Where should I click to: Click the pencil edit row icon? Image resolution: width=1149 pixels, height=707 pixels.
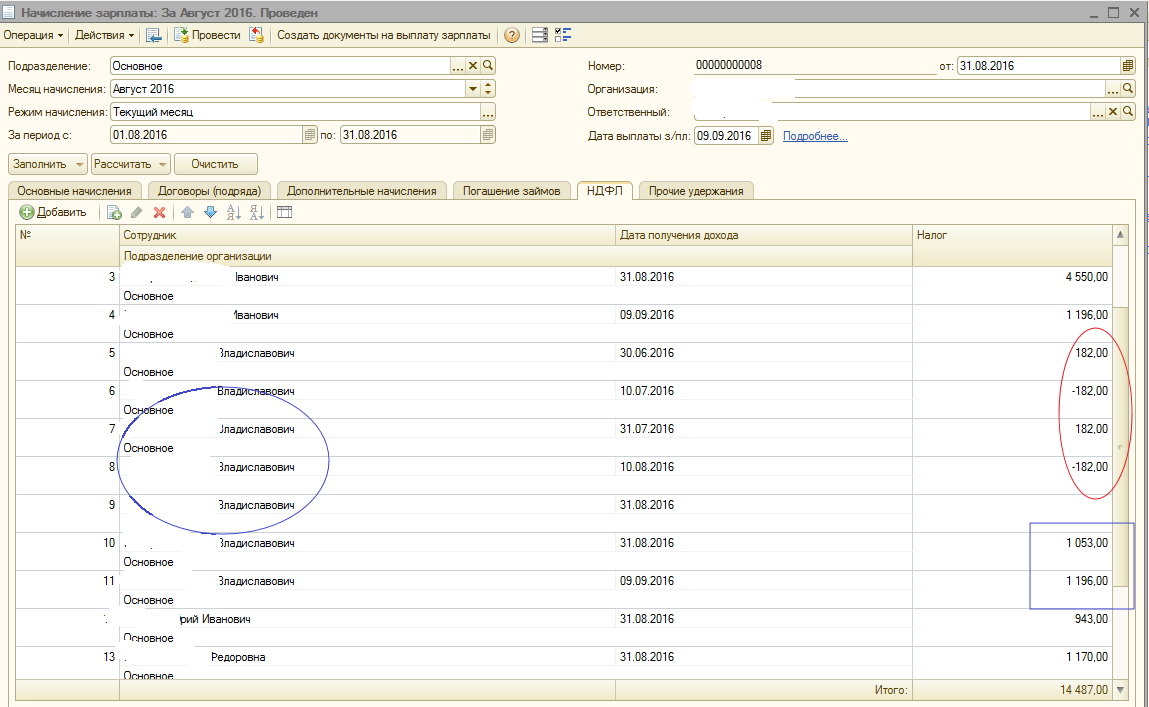pos(137,212)
